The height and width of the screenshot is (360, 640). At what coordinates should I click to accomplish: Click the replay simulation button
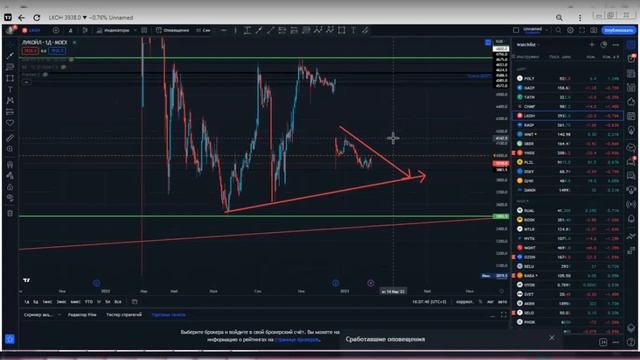[x=203, y=30]
